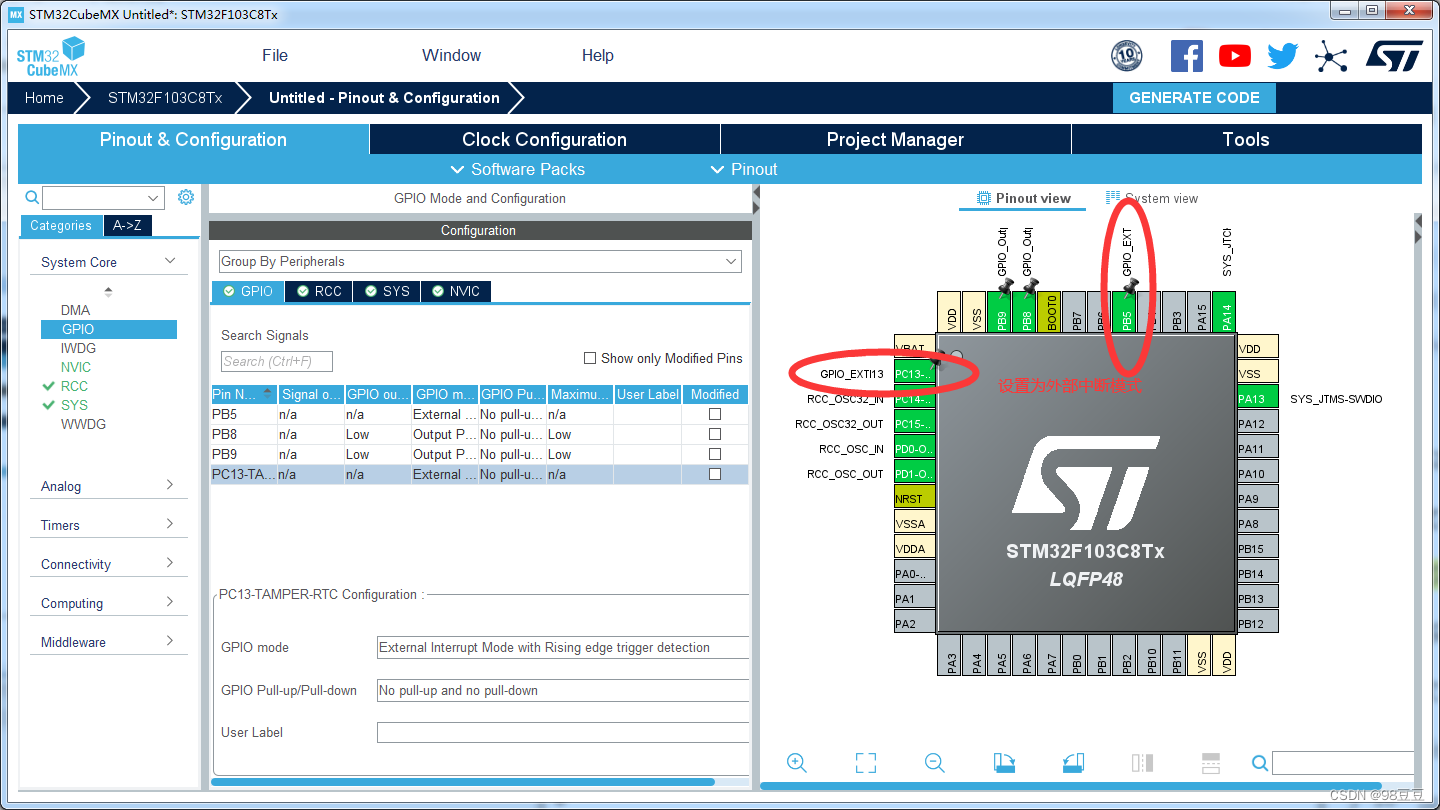The width and height of the screenshot is (1440, 810).
Task: Expand the Connectivity category
Action: pos(170,563)
